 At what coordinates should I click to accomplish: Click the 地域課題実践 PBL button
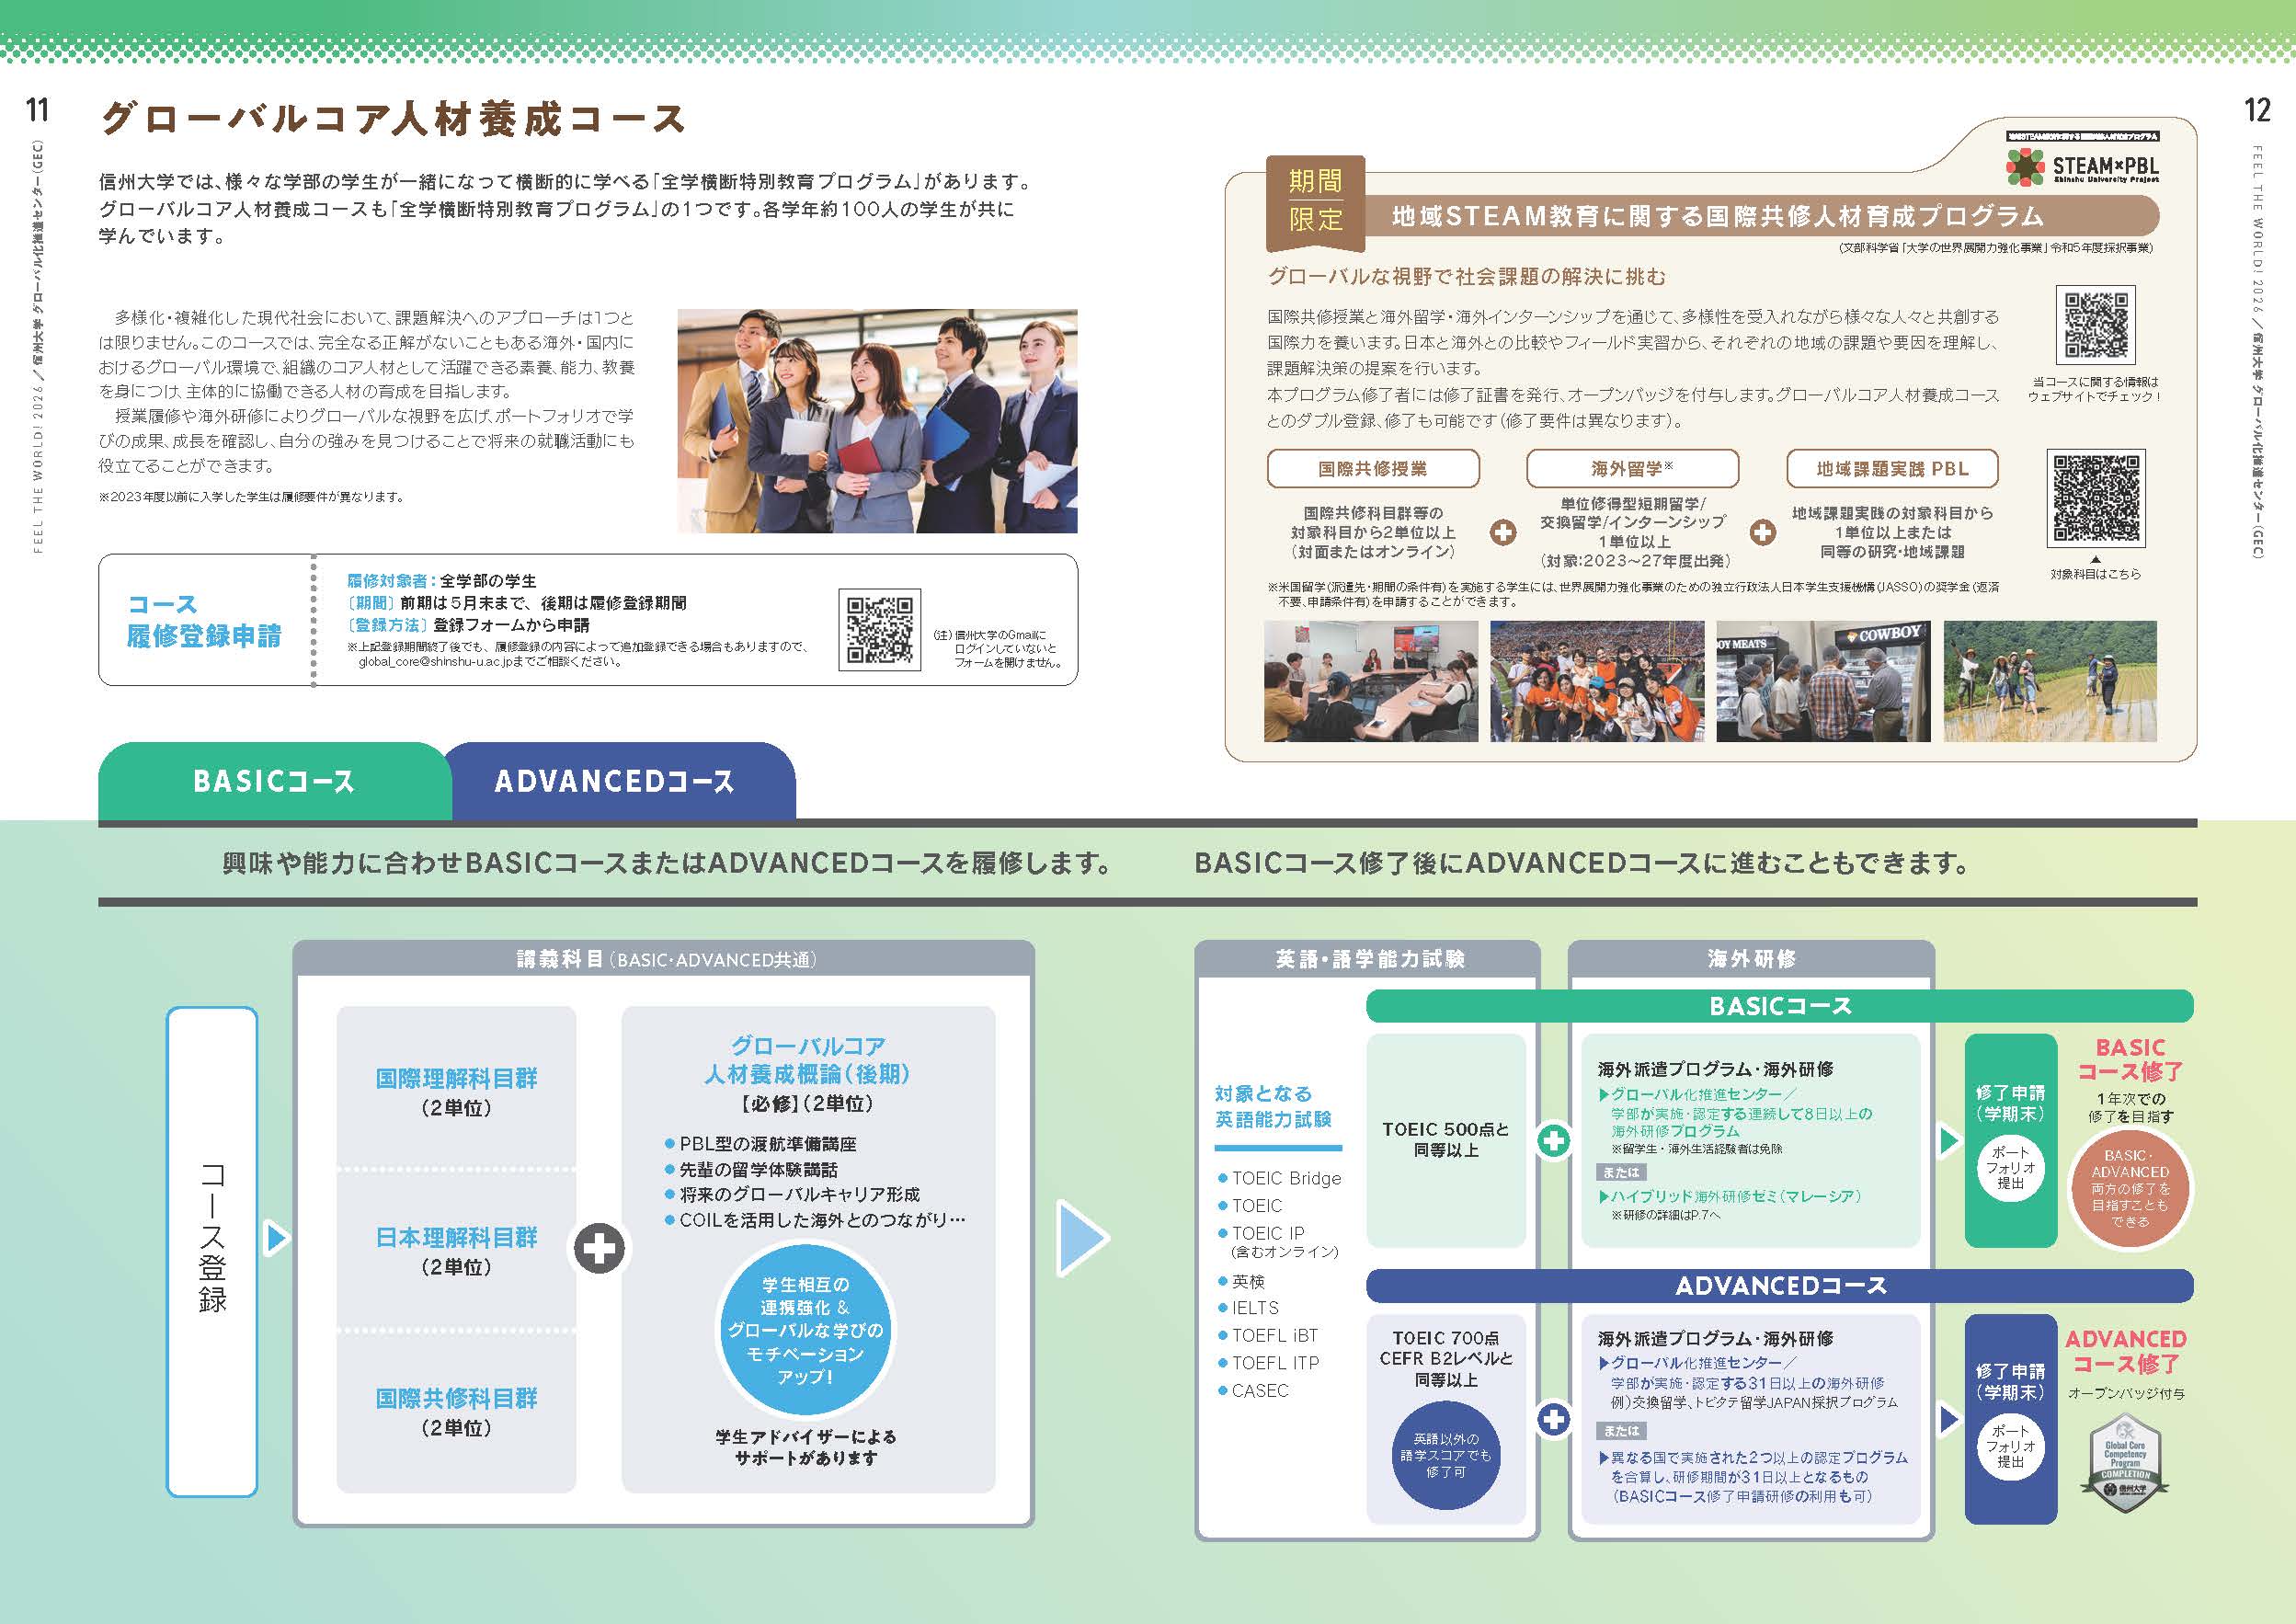[x=1892, y=468]
